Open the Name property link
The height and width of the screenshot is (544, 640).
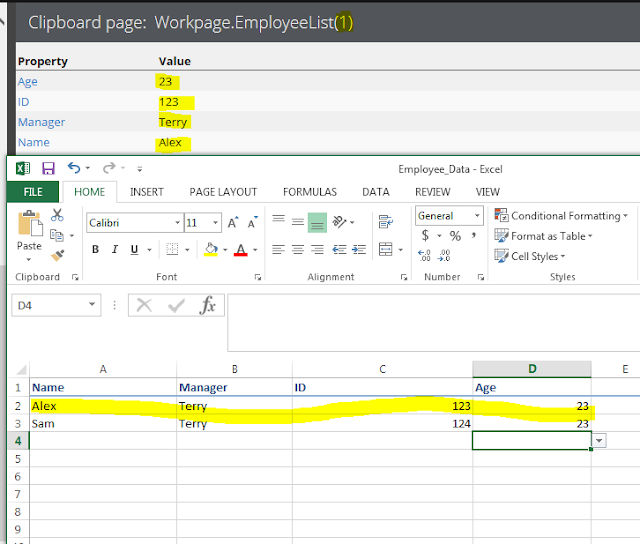33,142
